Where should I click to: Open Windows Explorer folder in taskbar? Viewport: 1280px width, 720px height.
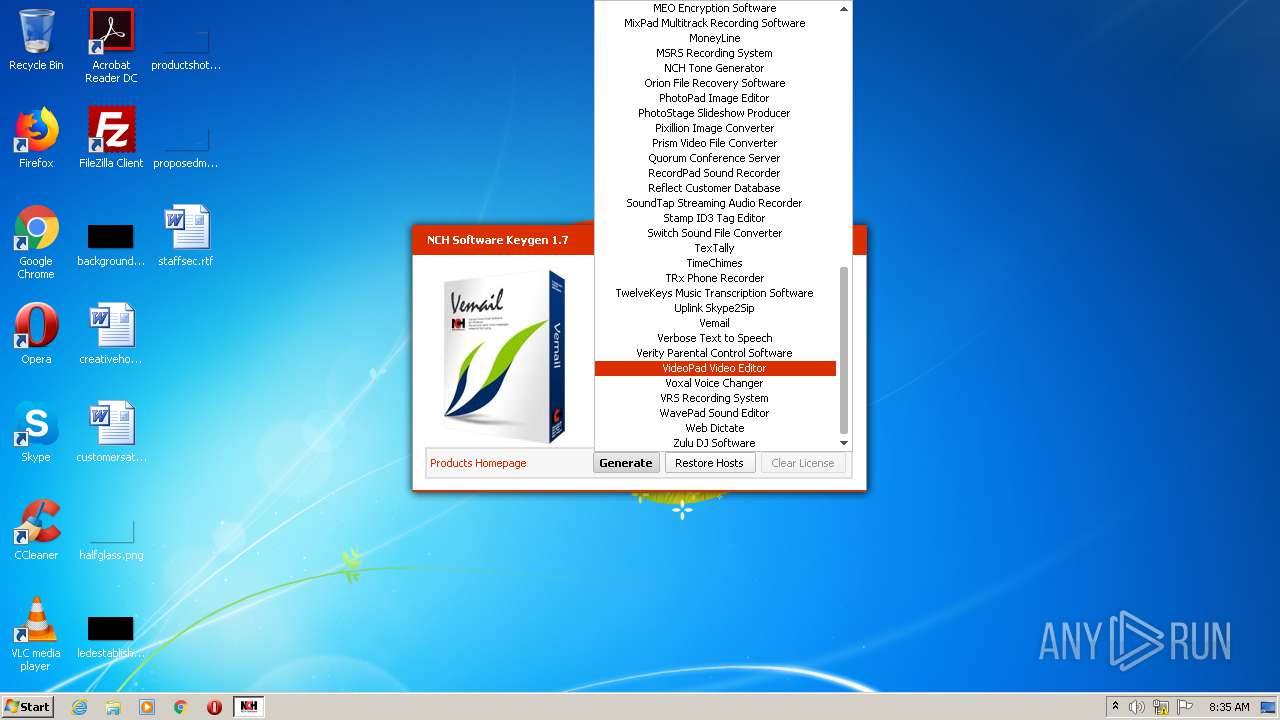[113, 707]
